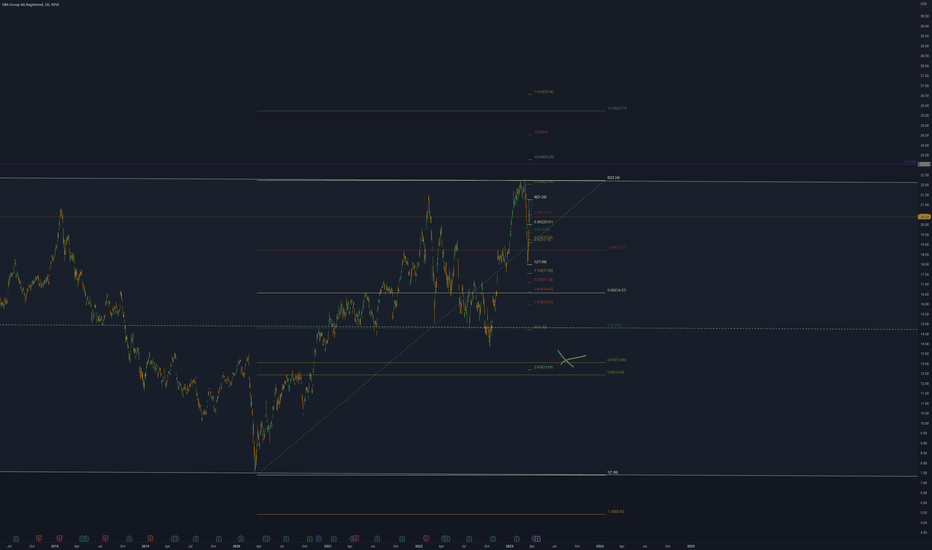This screenshot has width=932, height=550.
Task: Select the 2.618(12.69) extension label
Action: tap(543, 367)
